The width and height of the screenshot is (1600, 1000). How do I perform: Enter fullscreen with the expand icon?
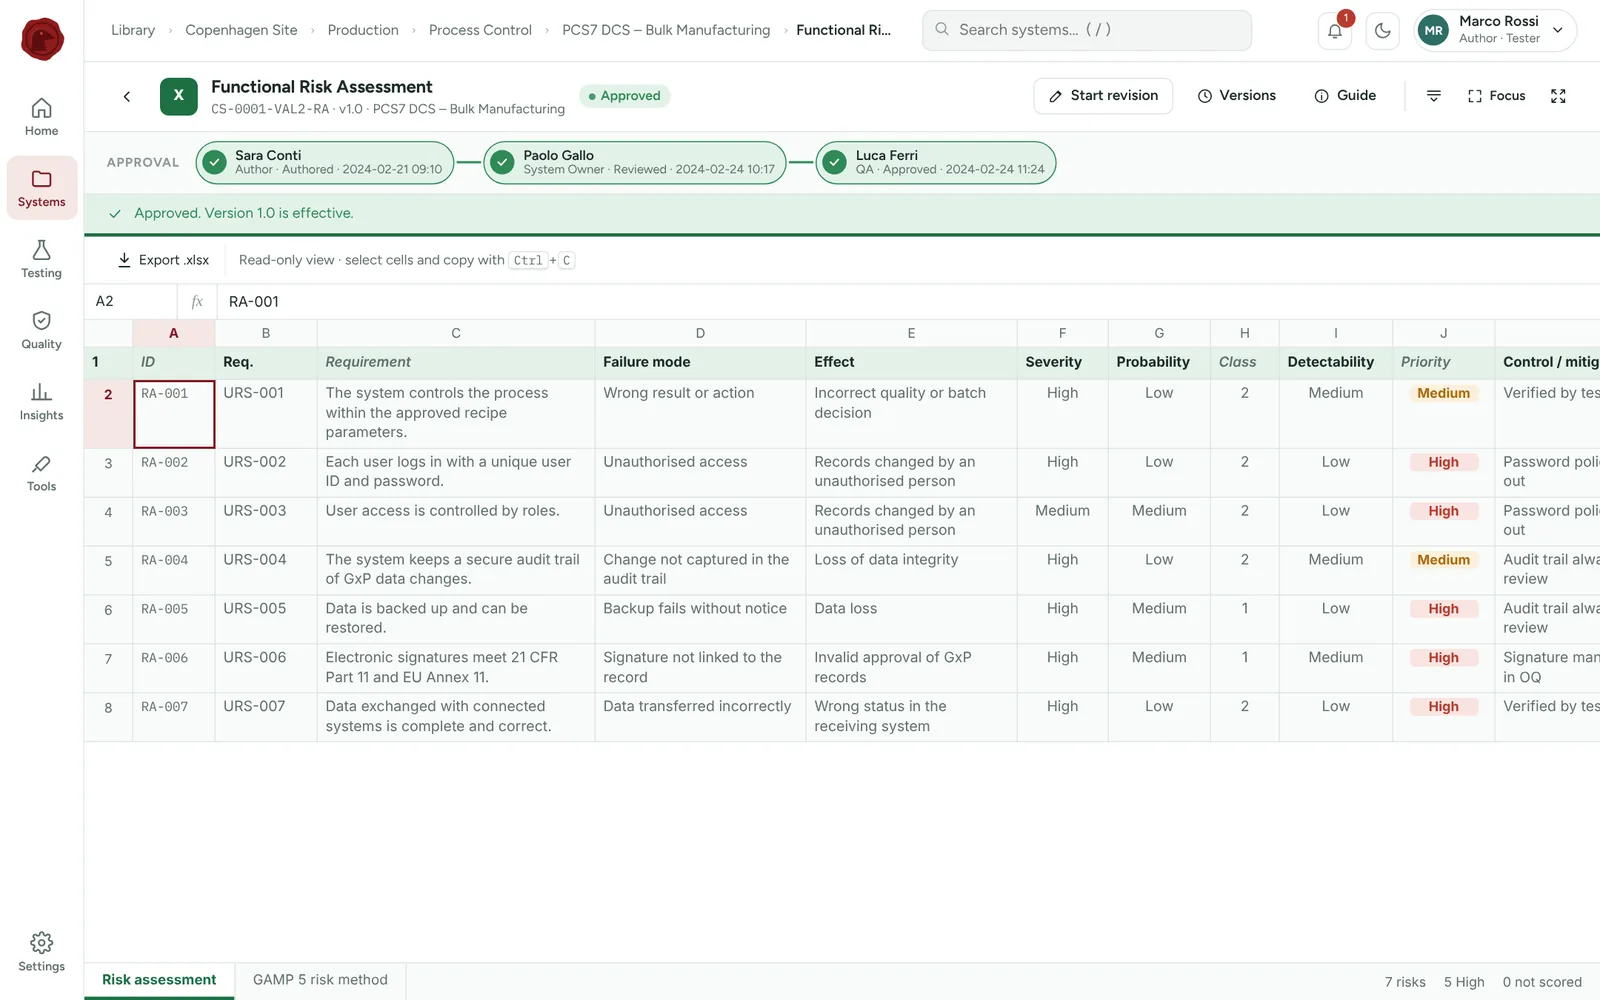1558,96
